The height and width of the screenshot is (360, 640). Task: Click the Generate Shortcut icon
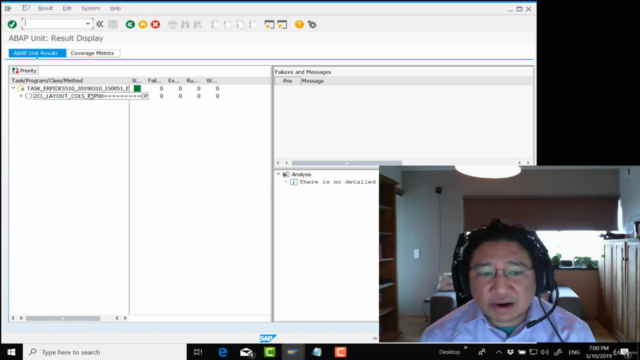click(282, 24)
